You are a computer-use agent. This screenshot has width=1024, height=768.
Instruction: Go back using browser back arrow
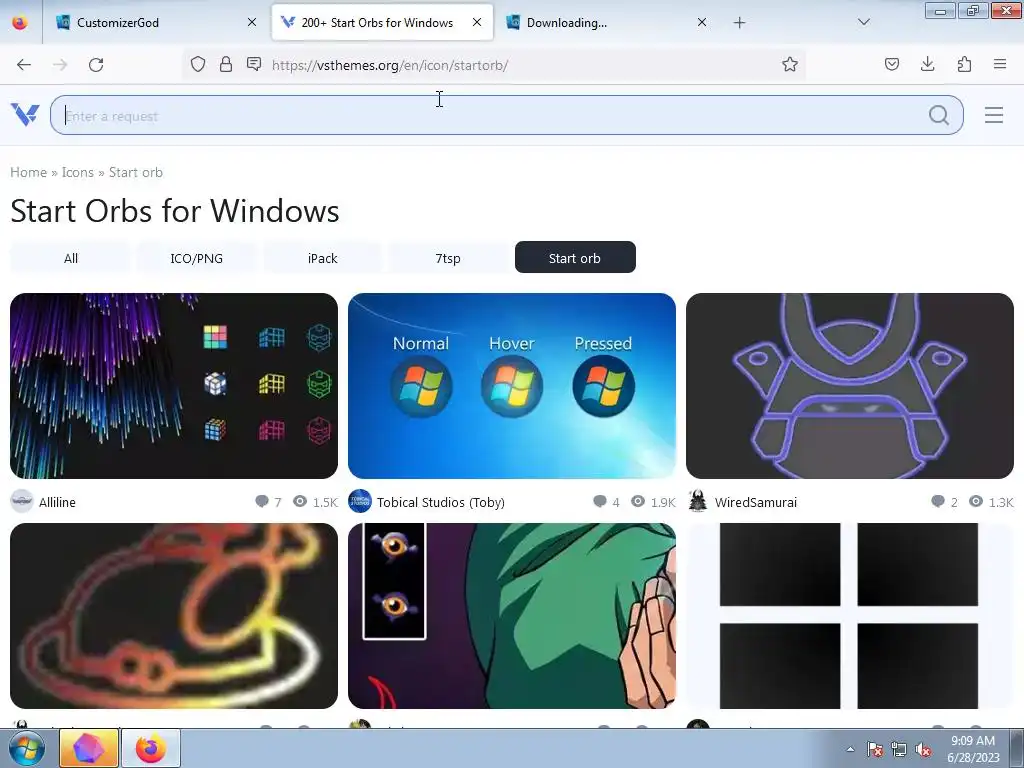tap(24, 65)
